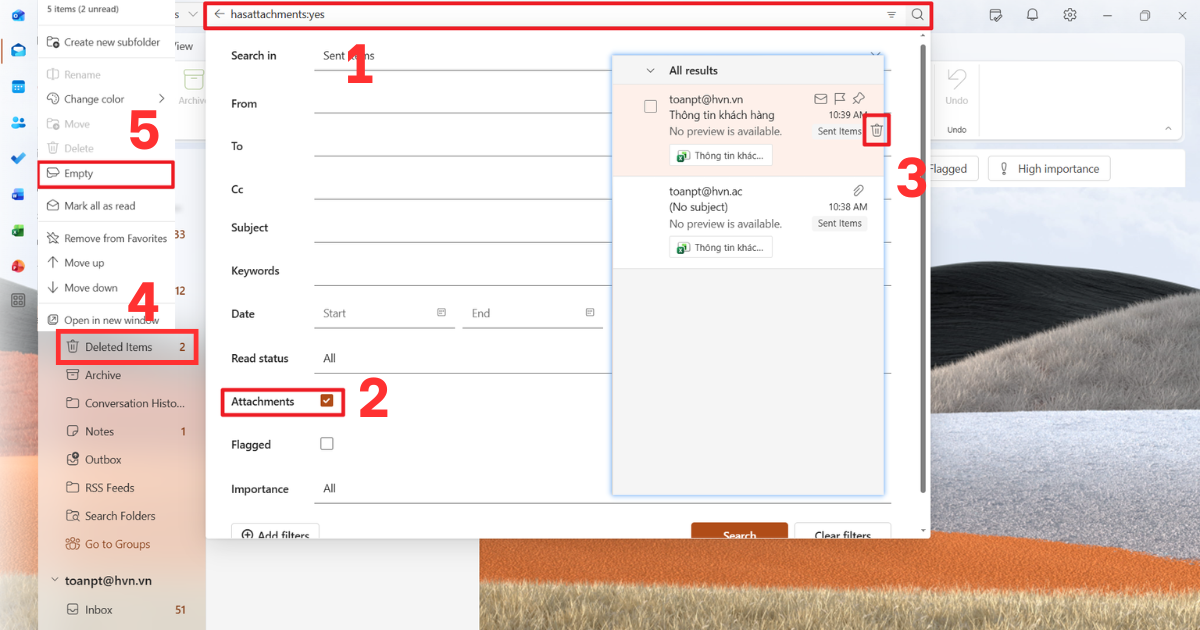Mark the first result read via envelope icon

coord(820,99)
